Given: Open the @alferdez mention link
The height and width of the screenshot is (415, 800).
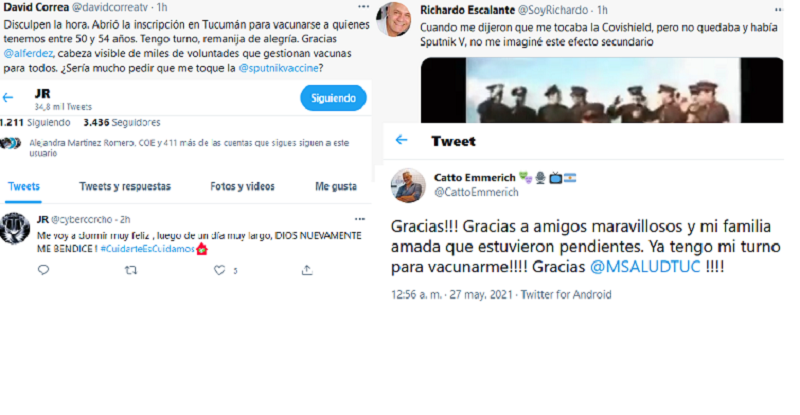Looking at the screenshot, I should coord(28,54).
